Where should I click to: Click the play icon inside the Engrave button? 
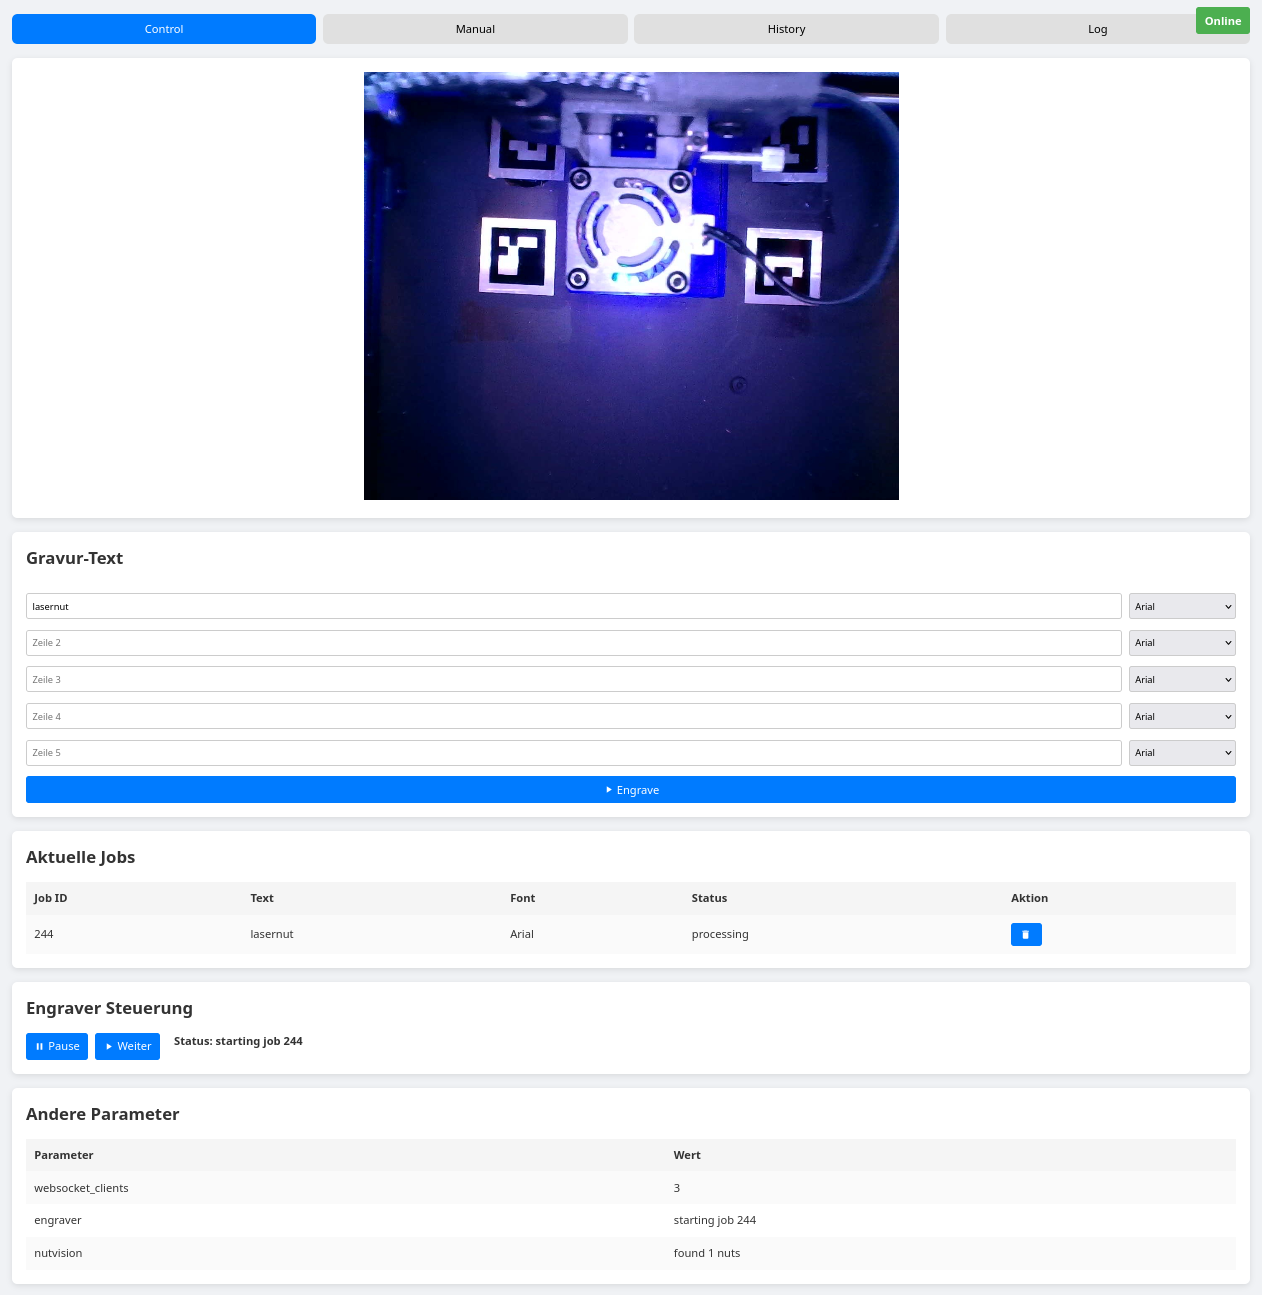(x=609, y=789)
